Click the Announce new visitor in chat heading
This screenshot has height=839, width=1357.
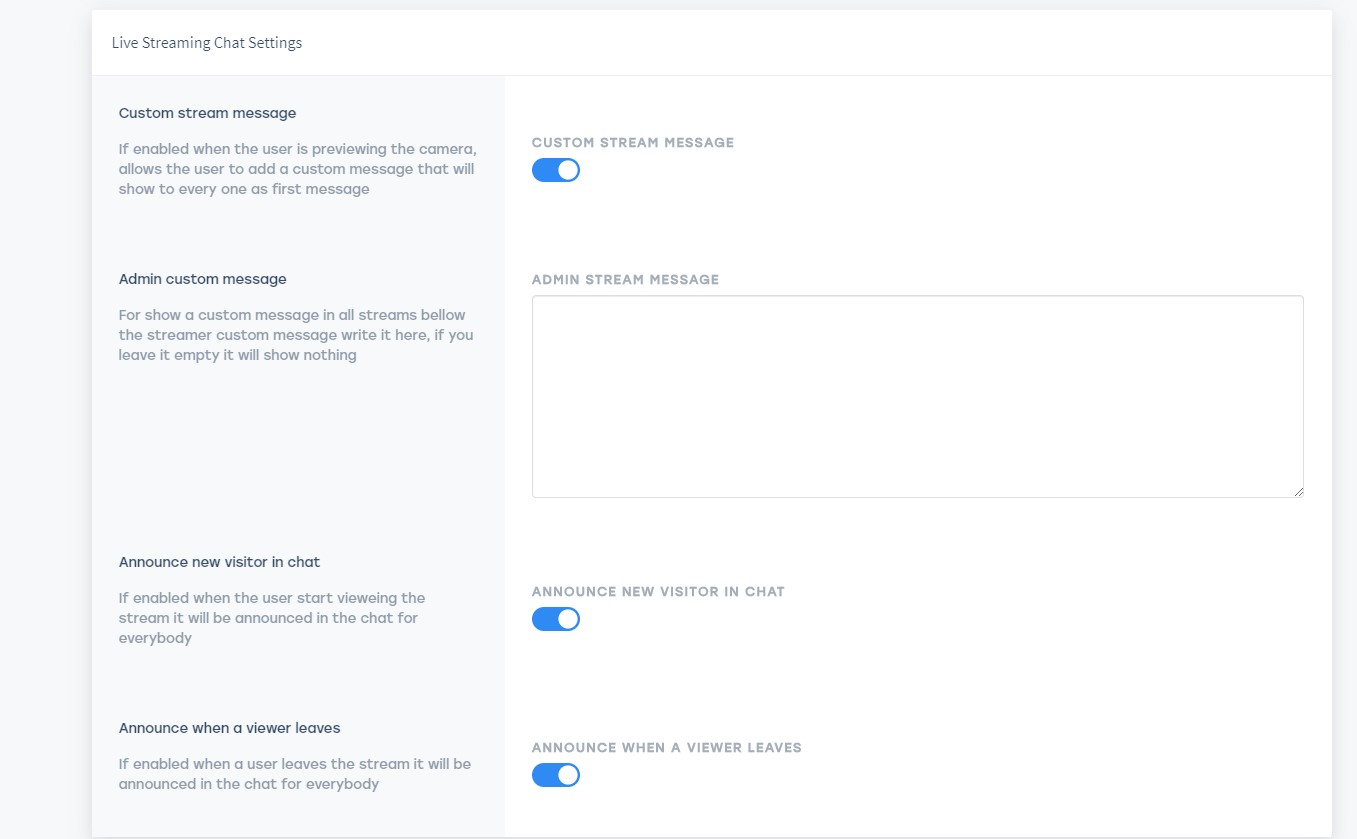click(x=219, y=562)
